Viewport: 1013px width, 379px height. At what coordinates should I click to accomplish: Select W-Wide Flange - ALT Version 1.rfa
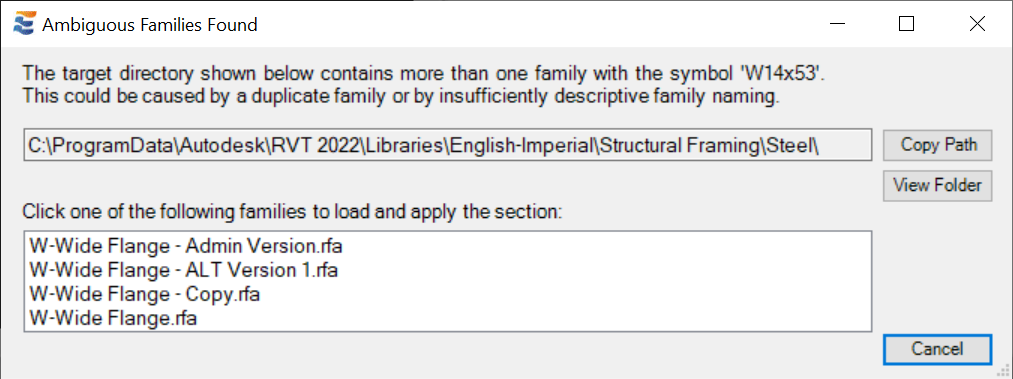click(183, 270)
